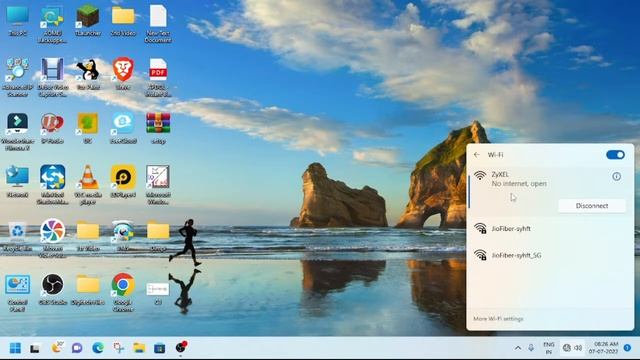The height and width of the screenshot is (360, 640).
Task: Open the colorful pinwheel app shortcut
Action: [x=53, y=238]
